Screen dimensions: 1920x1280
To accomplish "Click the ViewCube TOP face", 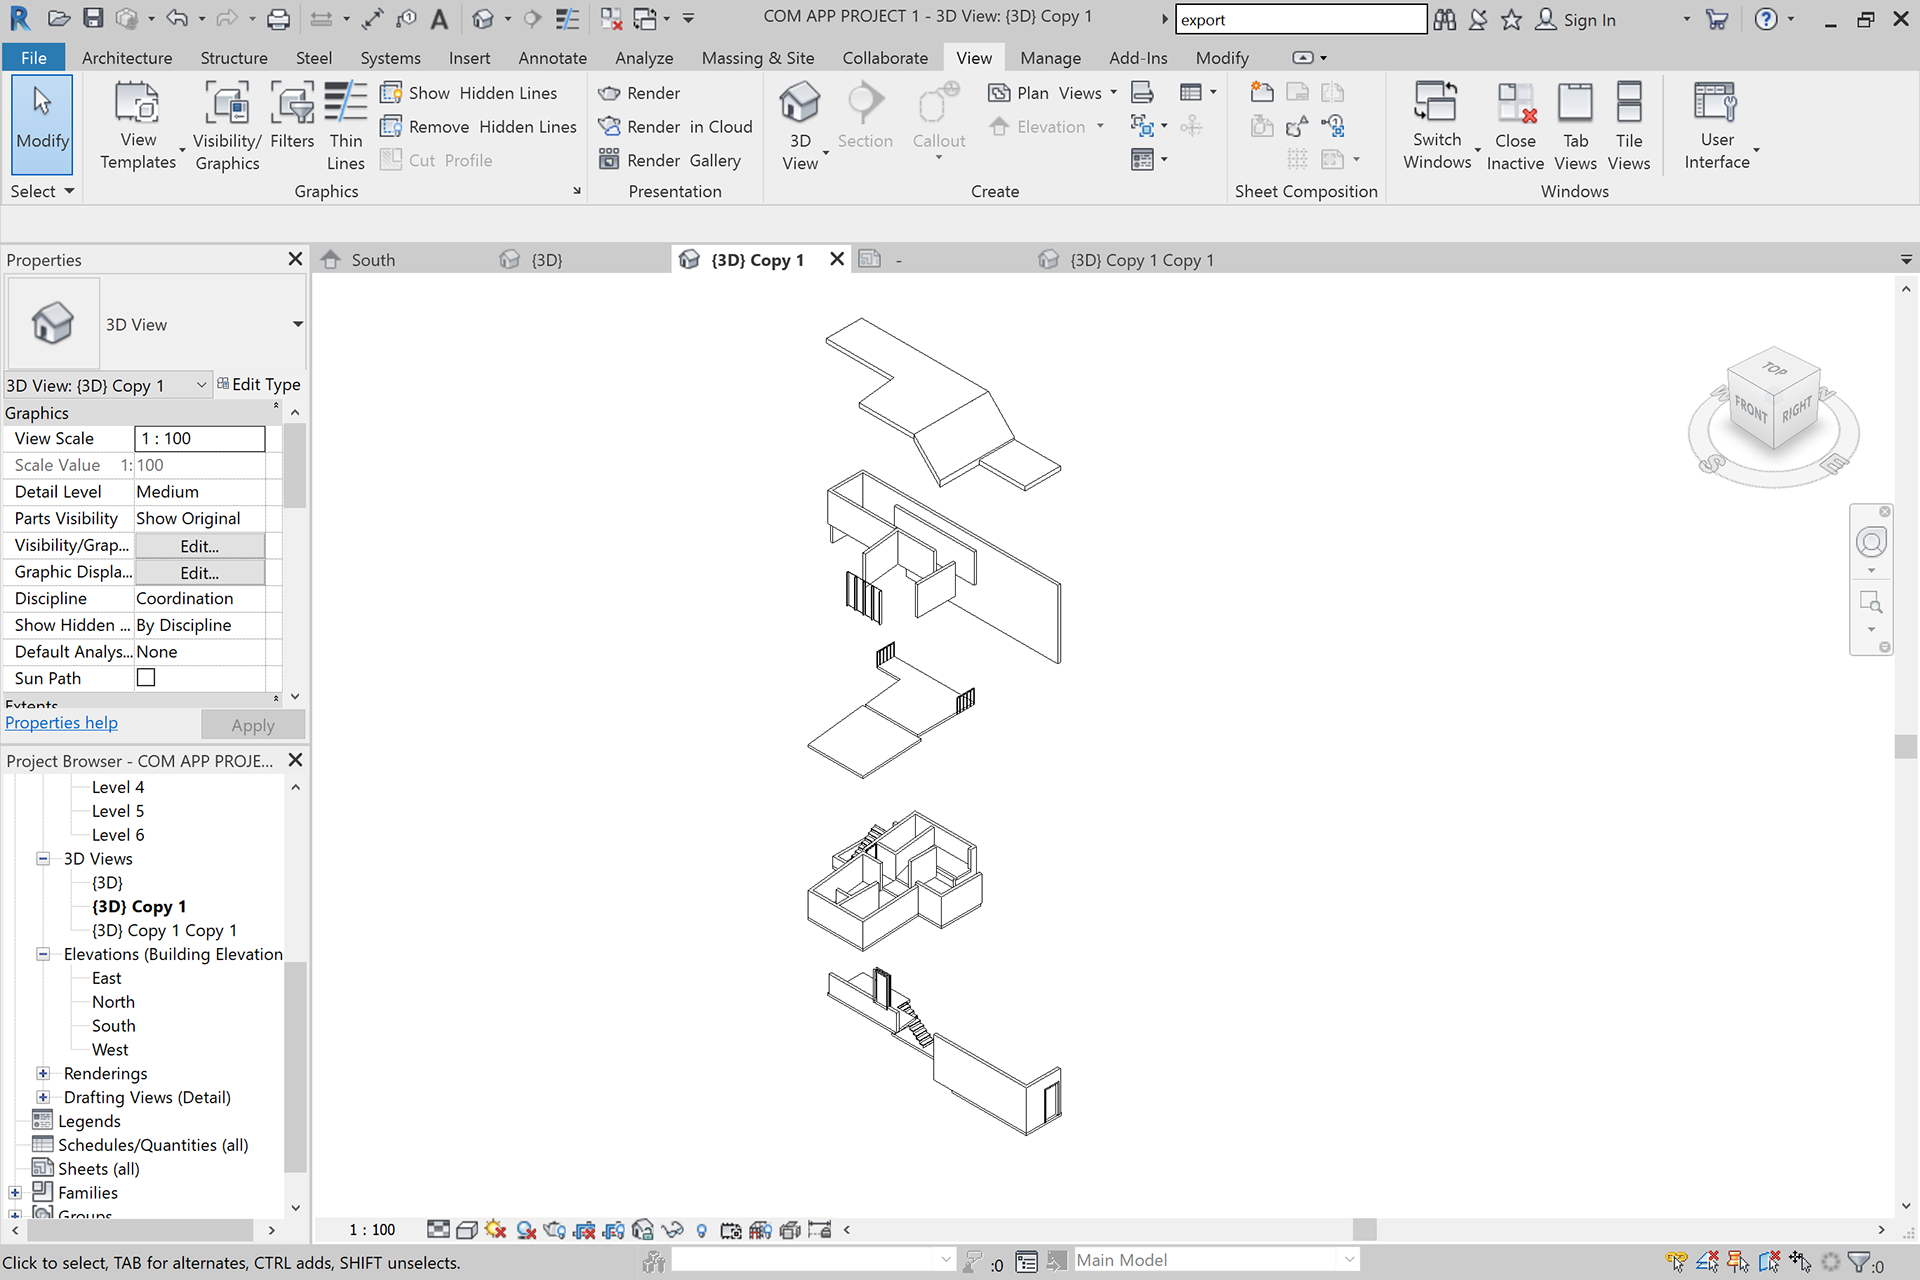I will 1774,369.
